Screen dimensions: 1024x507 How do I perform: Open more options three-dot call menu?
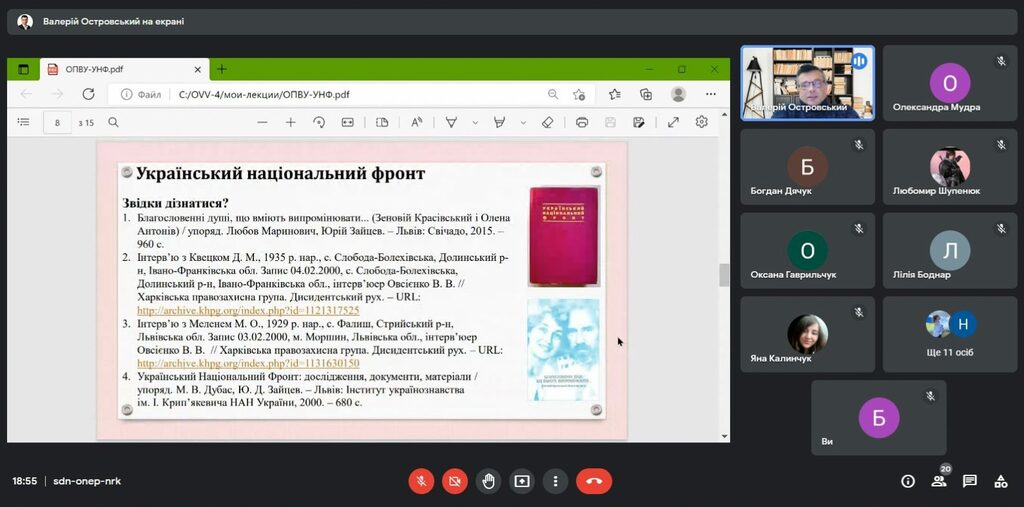click(555, 481)
